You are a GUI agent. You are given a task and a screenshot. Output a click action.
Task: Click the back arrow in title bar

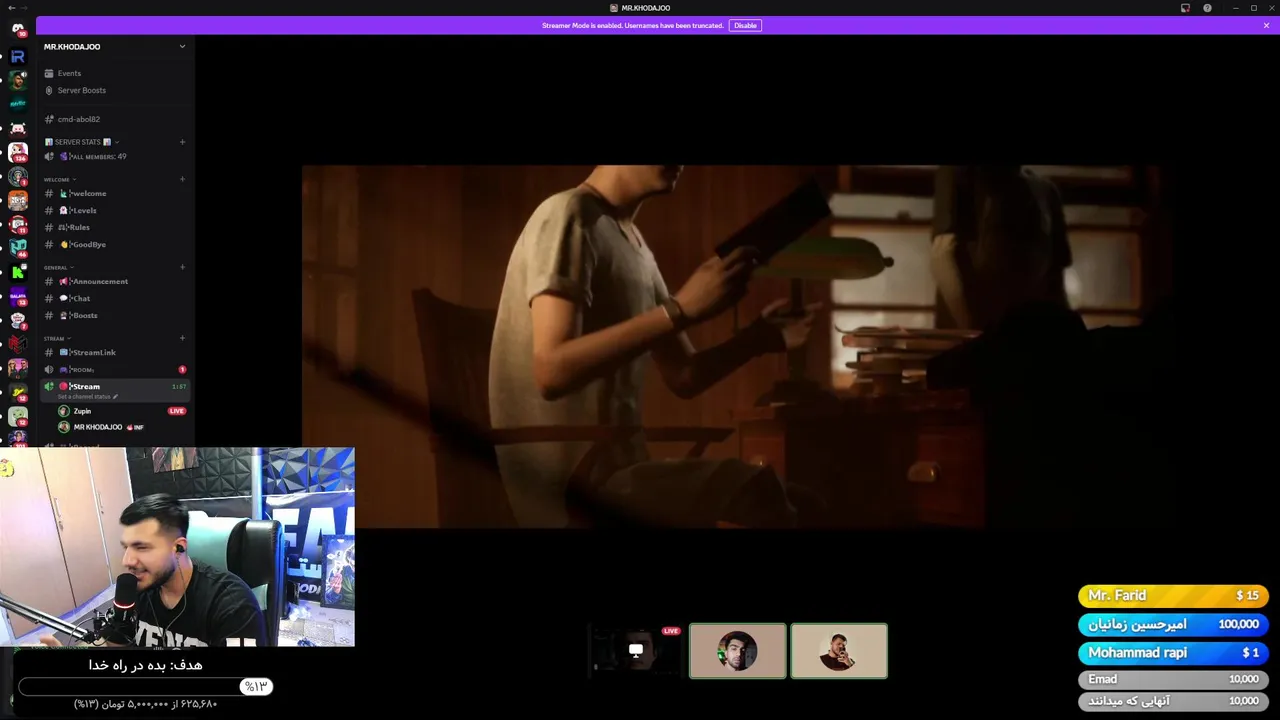11,8
